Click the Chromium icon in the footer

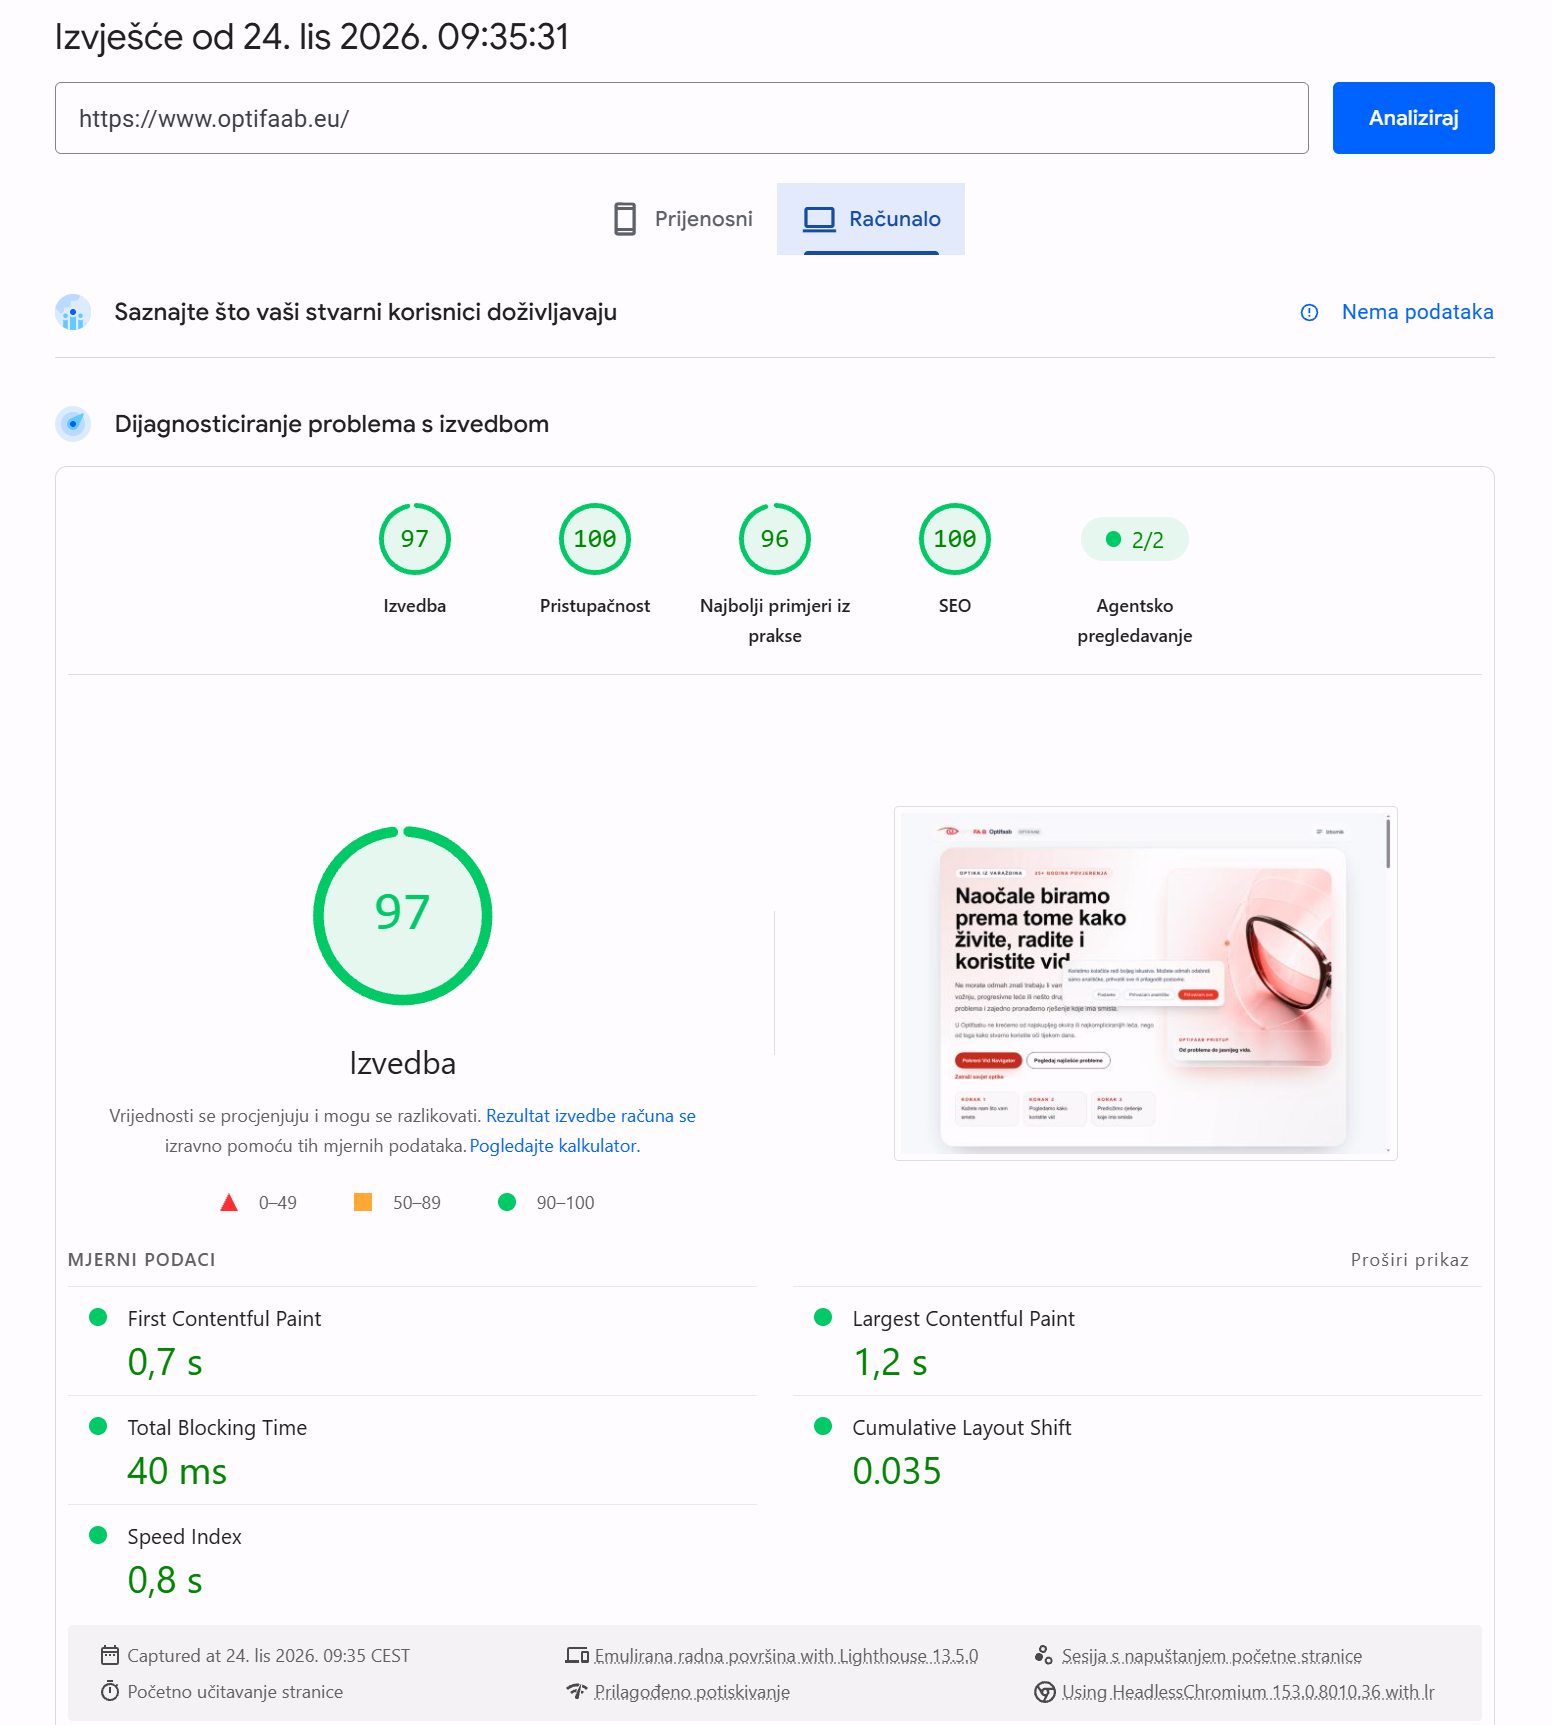(1045, 1692)
